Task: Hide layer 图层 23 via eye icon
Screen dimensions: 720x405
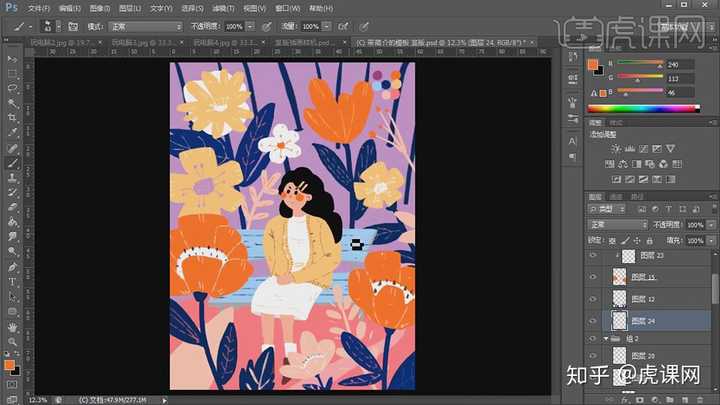Action: [x=593, y=255]
